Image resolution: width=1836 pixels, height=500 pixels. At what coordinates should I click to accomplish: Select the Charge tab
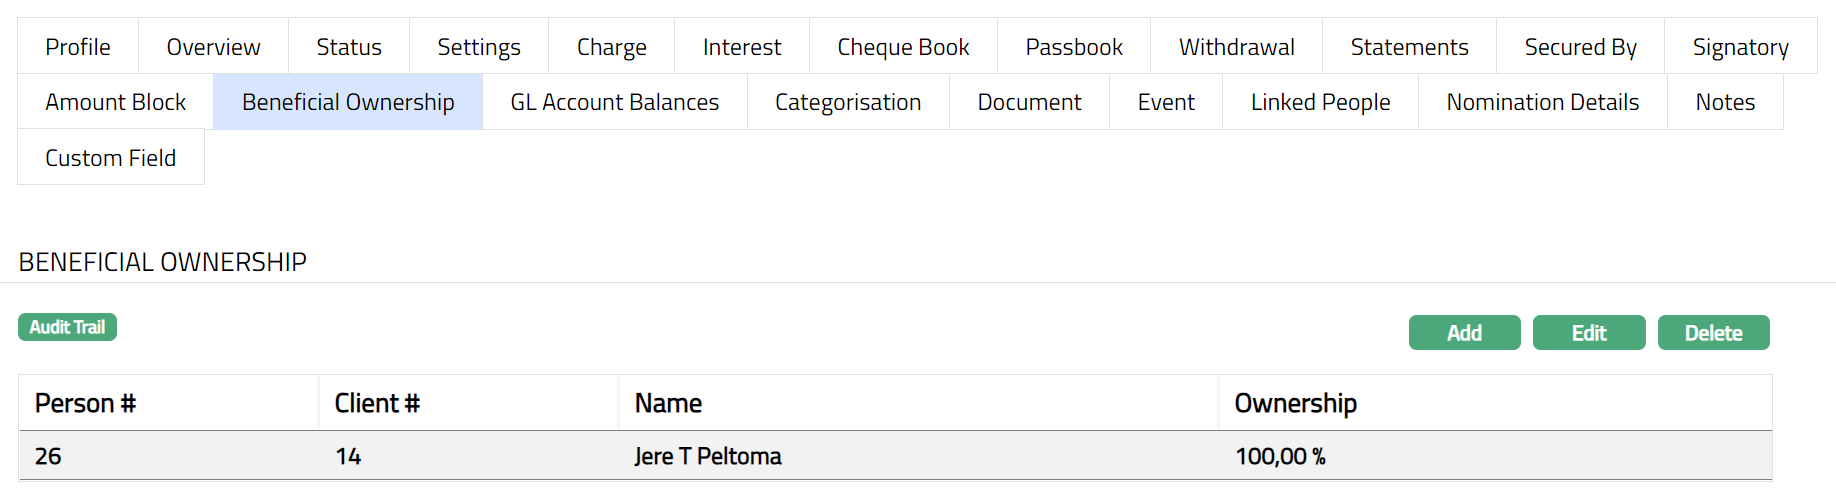[x=612, y=47]
